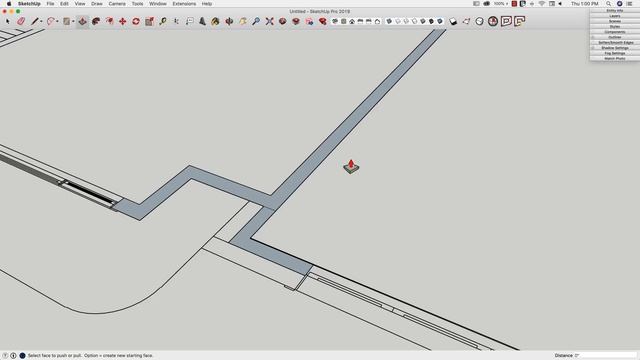Expand the Layers panel
The width and height of the screenshot is (640, 360).
615,16
